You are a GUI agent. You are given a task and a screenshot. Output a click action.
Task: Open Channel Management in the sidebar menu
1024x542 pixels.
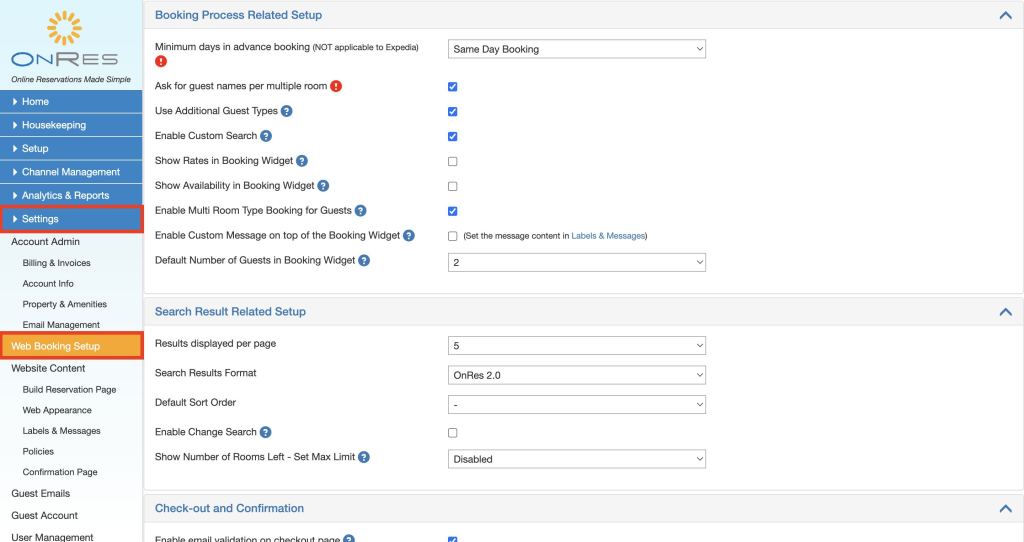point(70,172)
